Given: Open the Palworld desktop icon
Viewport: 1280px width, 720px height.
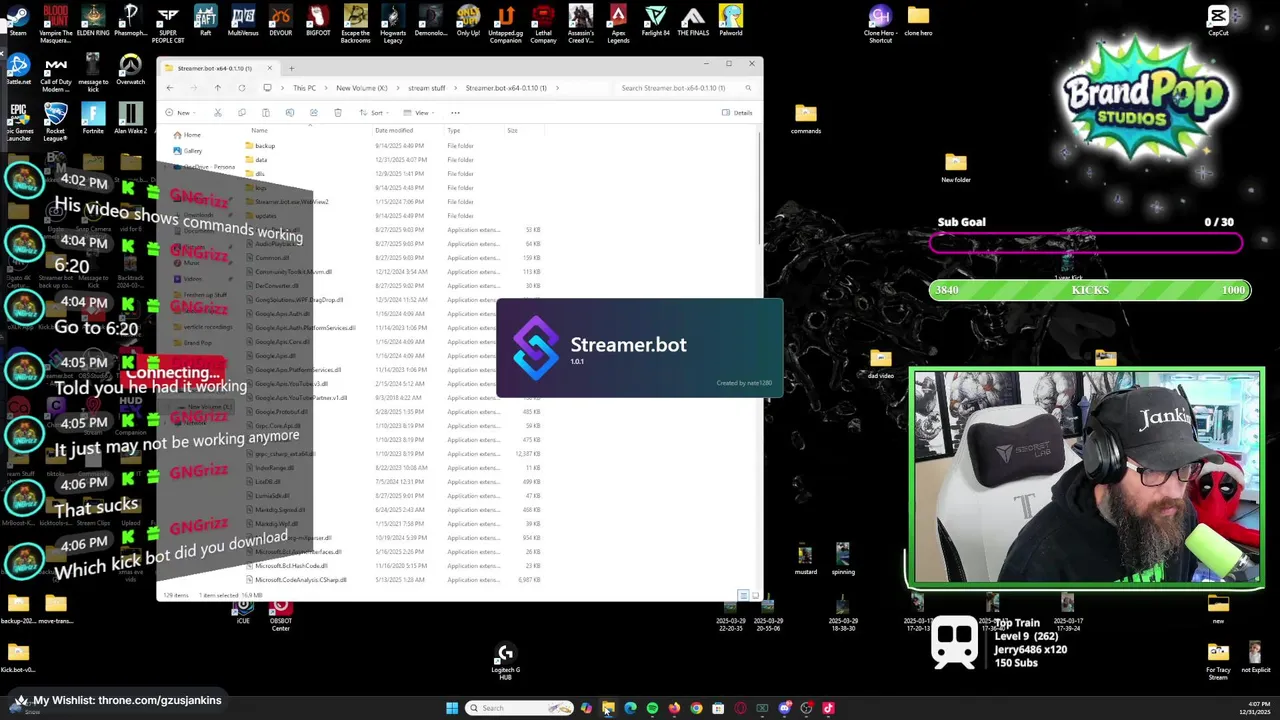Looking at the screenshot, I should click(731, 20).
